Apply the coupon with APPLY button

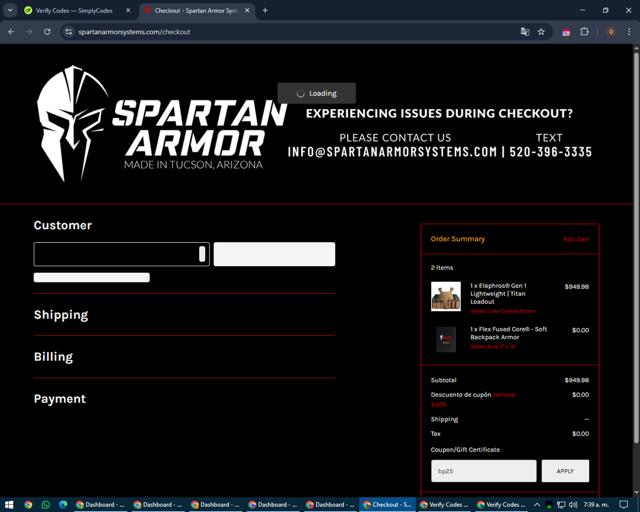565,471
